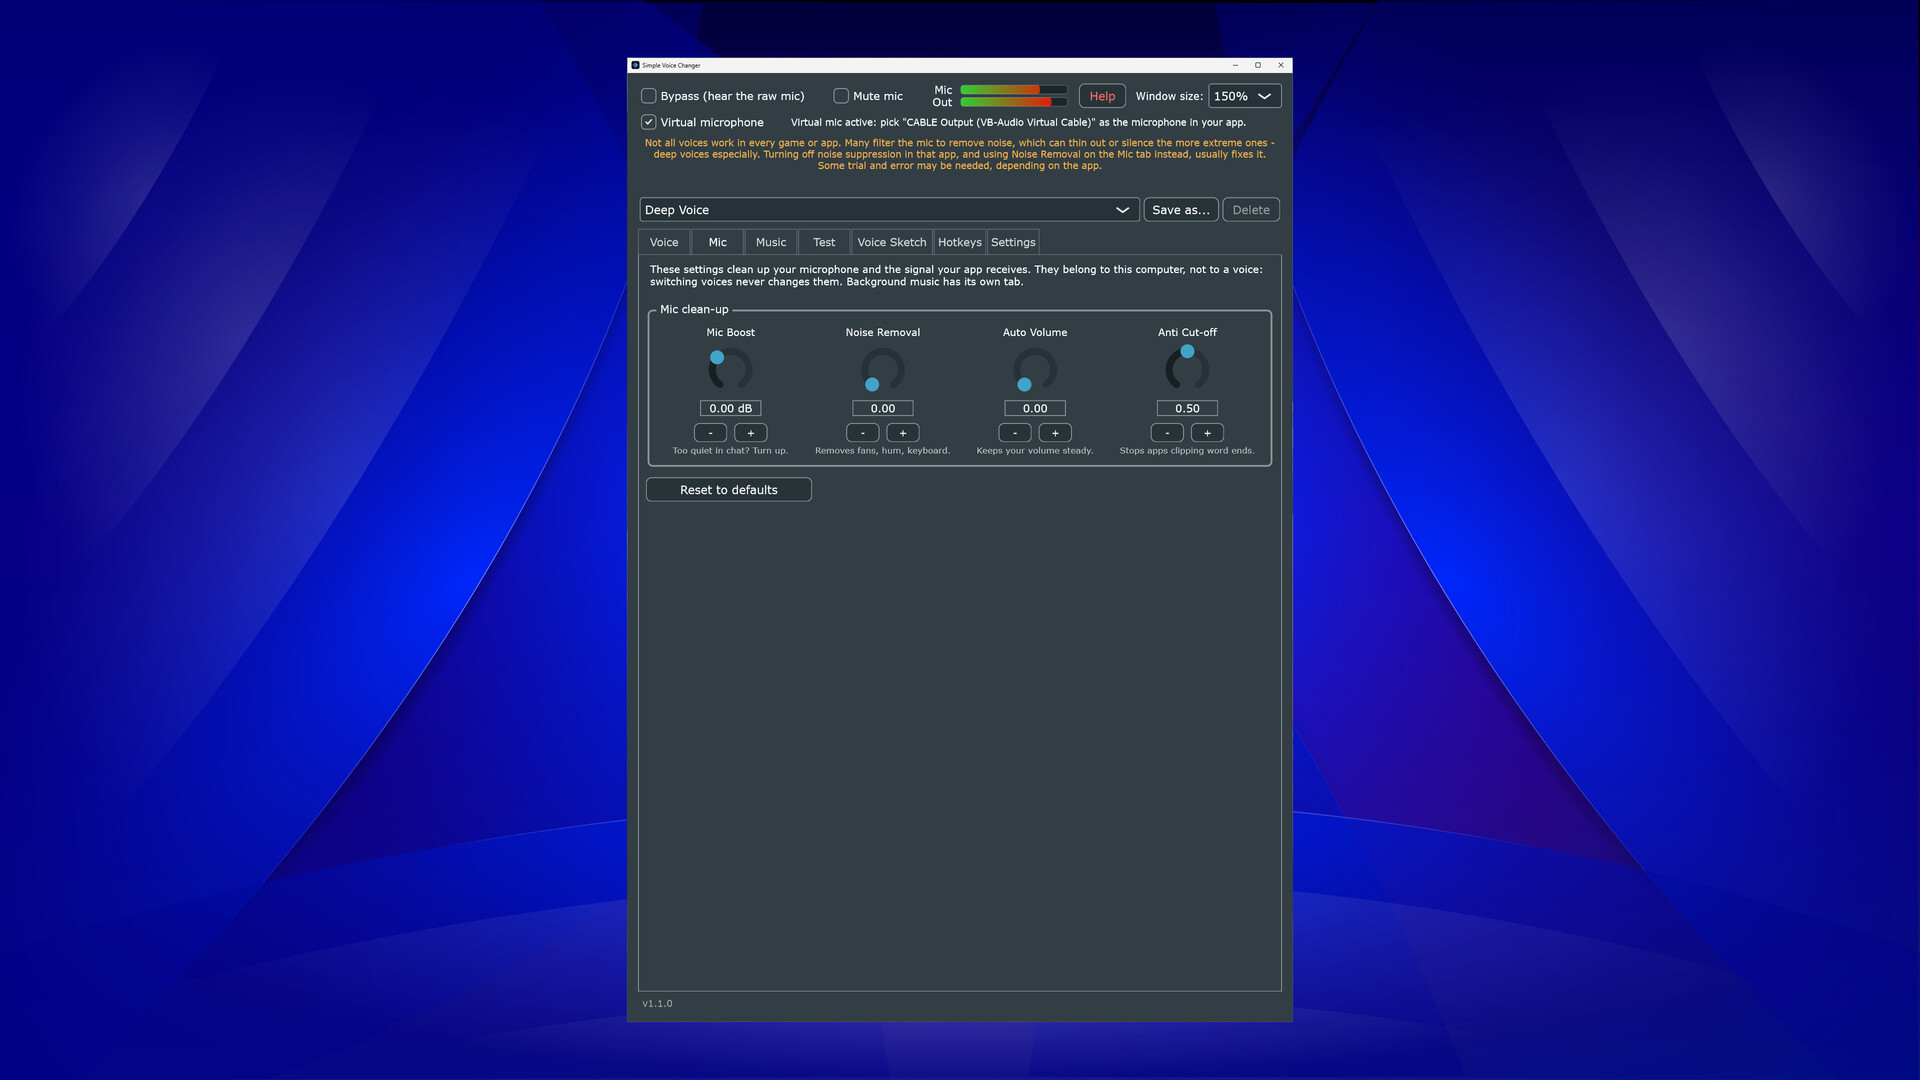Image resolution: width=1920 pixels, height=1080 pixels.
Task: Open the Help button
Action: 1102,96
